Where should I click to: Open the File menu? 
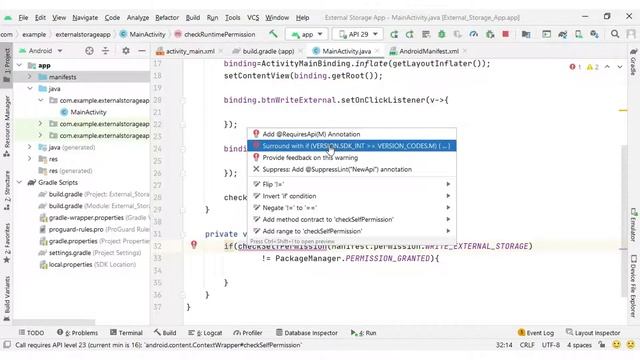point(23,18)
